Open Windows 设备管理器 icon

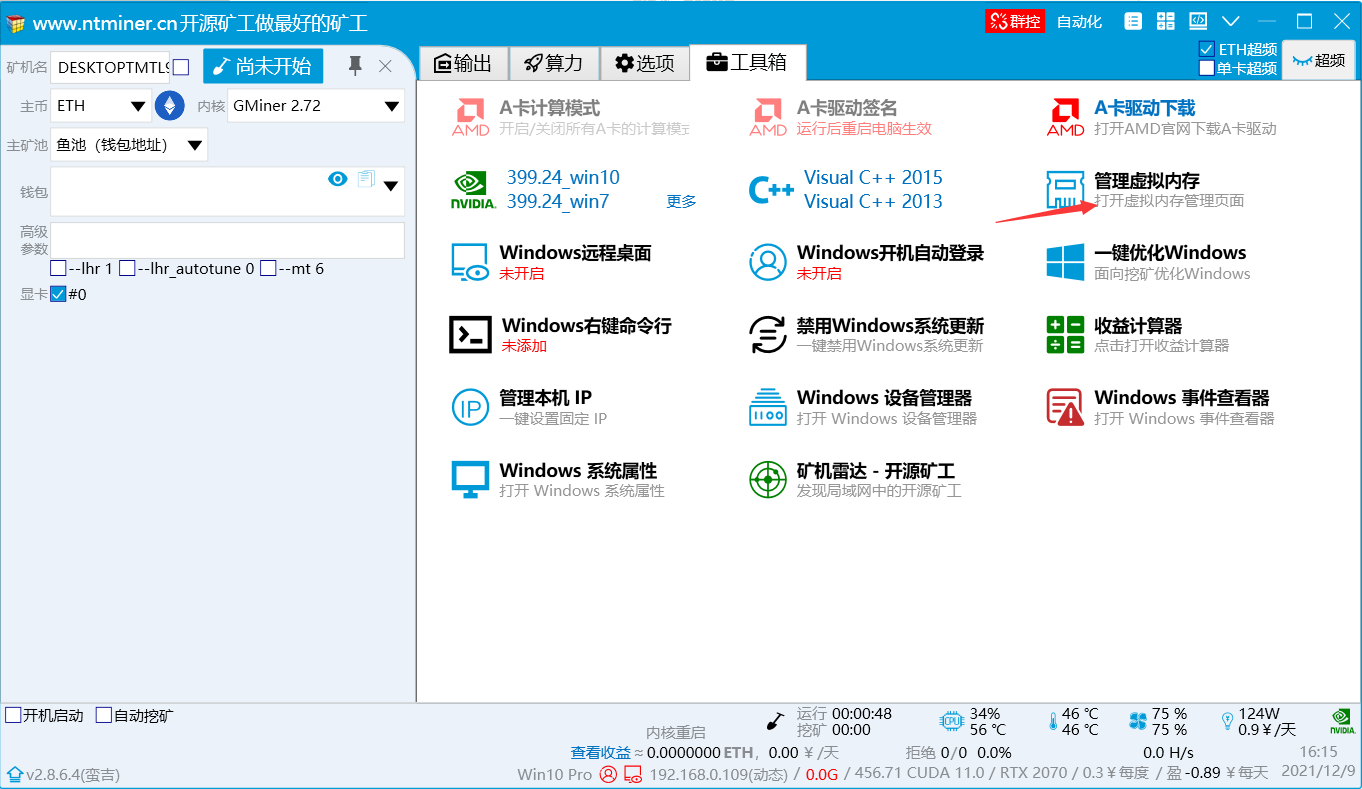pos(768,407)
